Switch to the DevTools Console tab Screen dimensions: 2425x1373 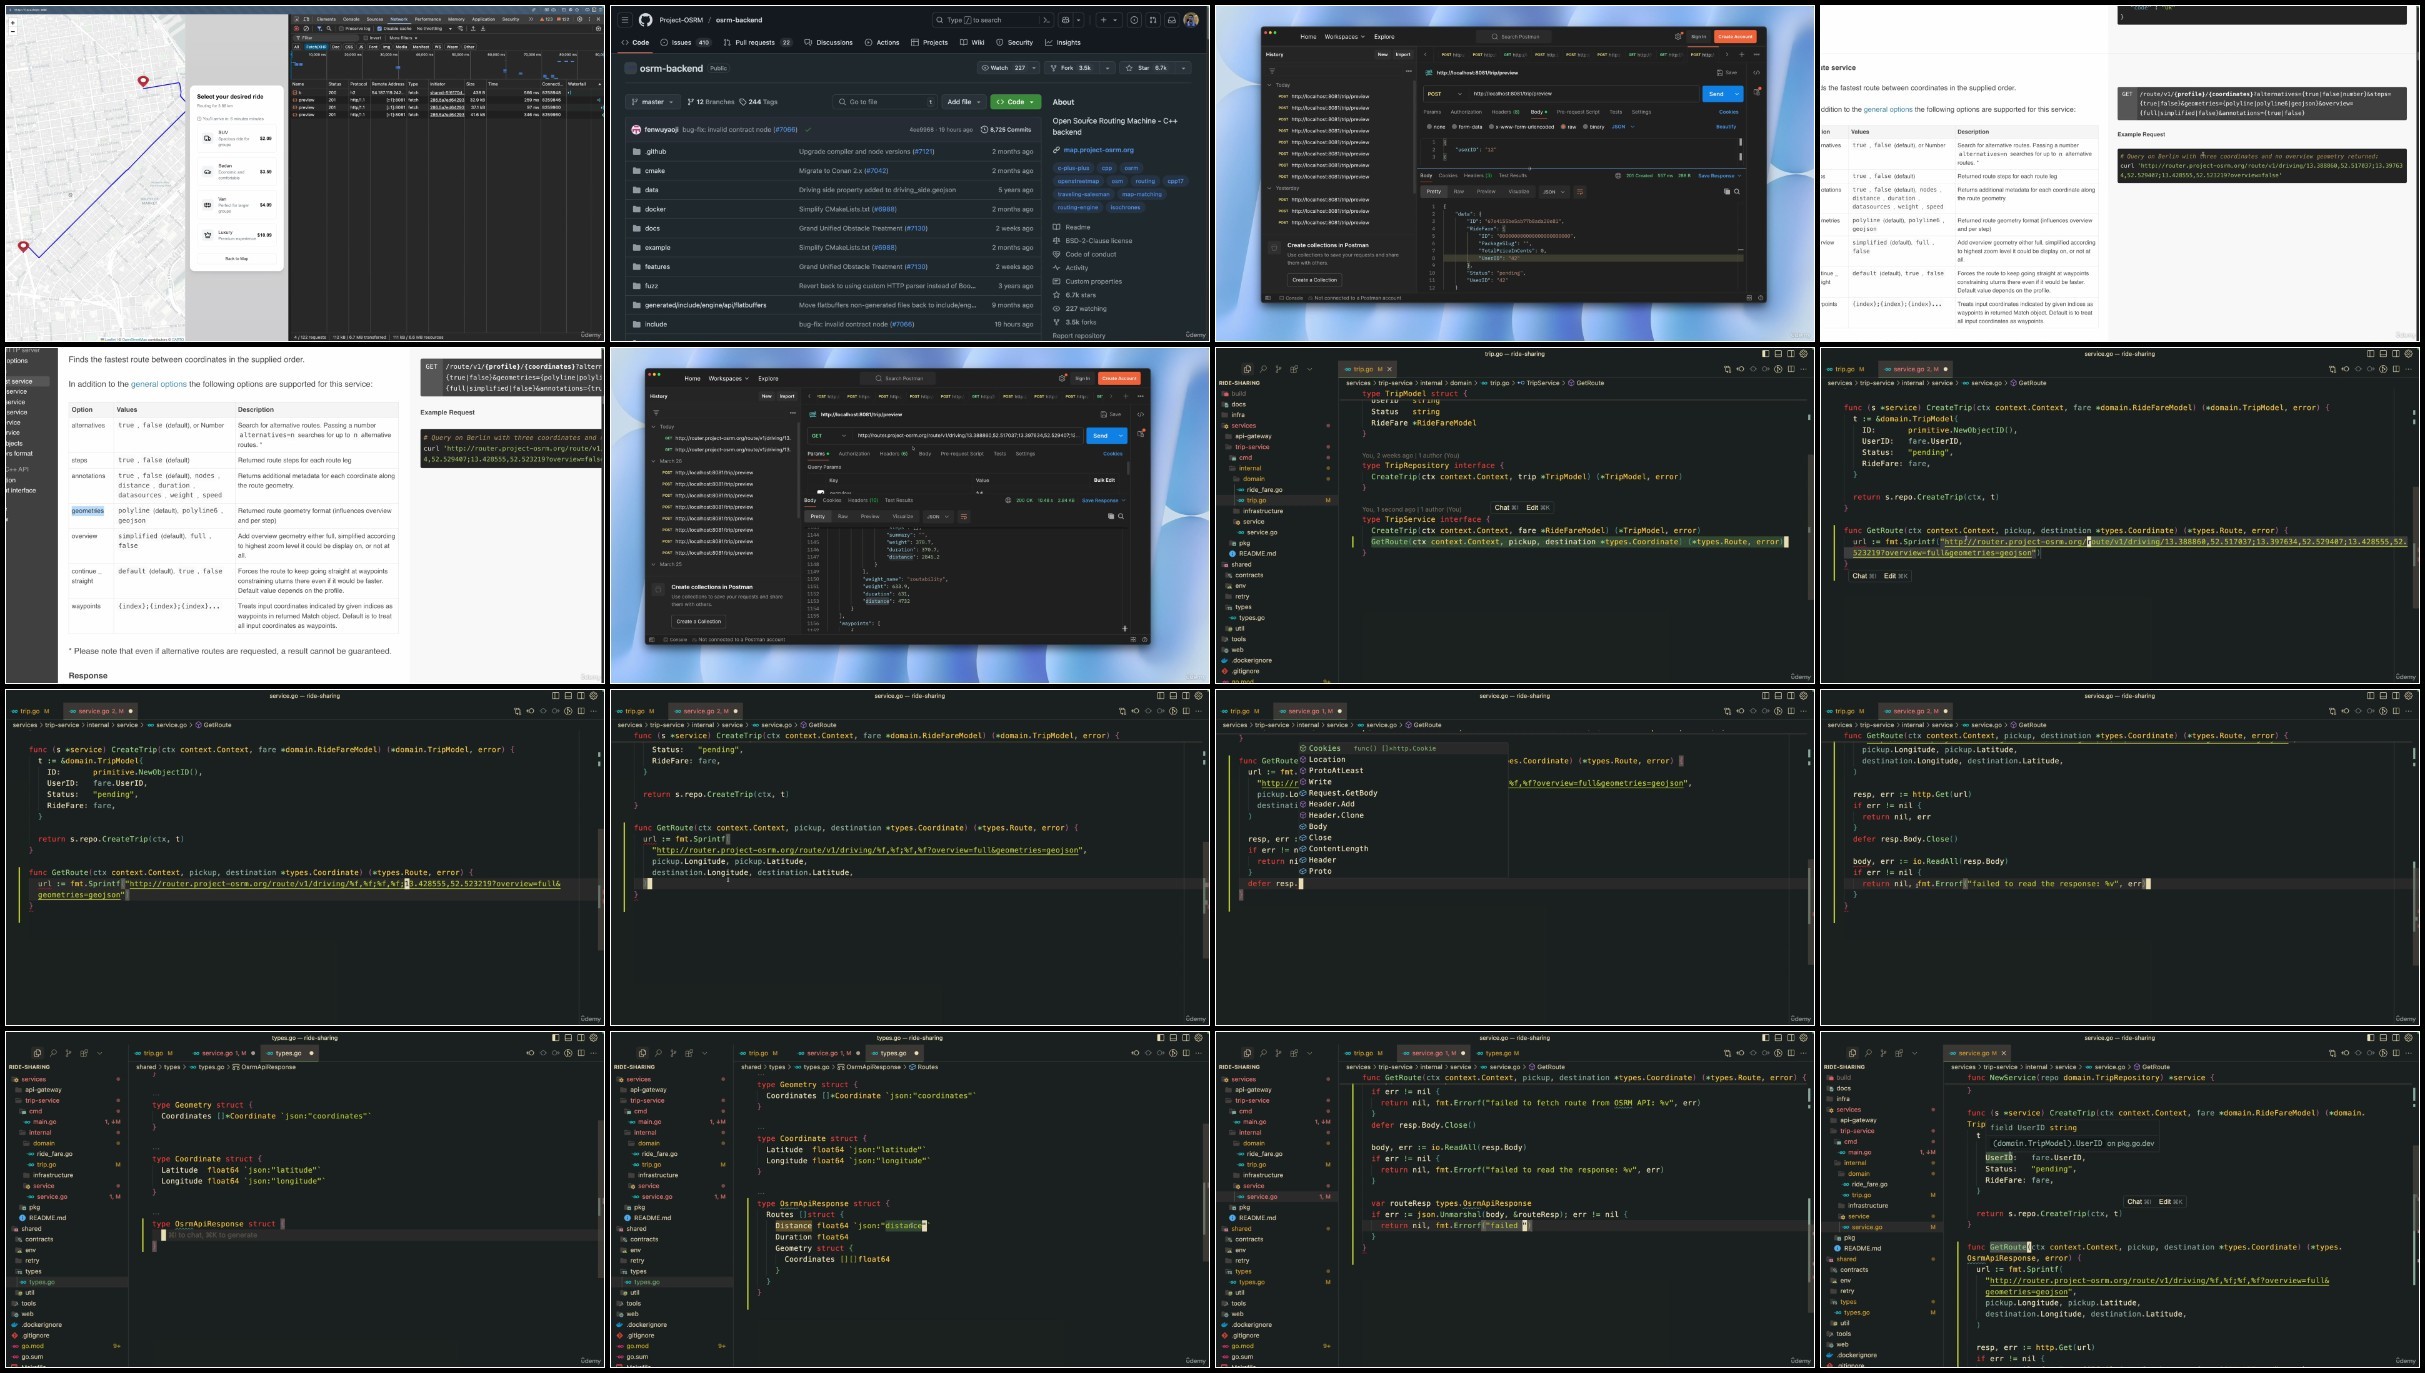click(351, 19)
